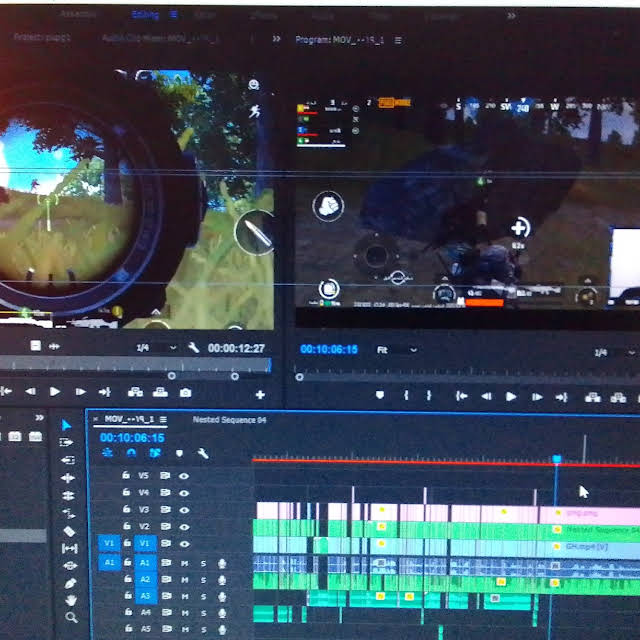Open Program monitor Fit zoom dropdown
640x640 pixels.
(397, 350)
